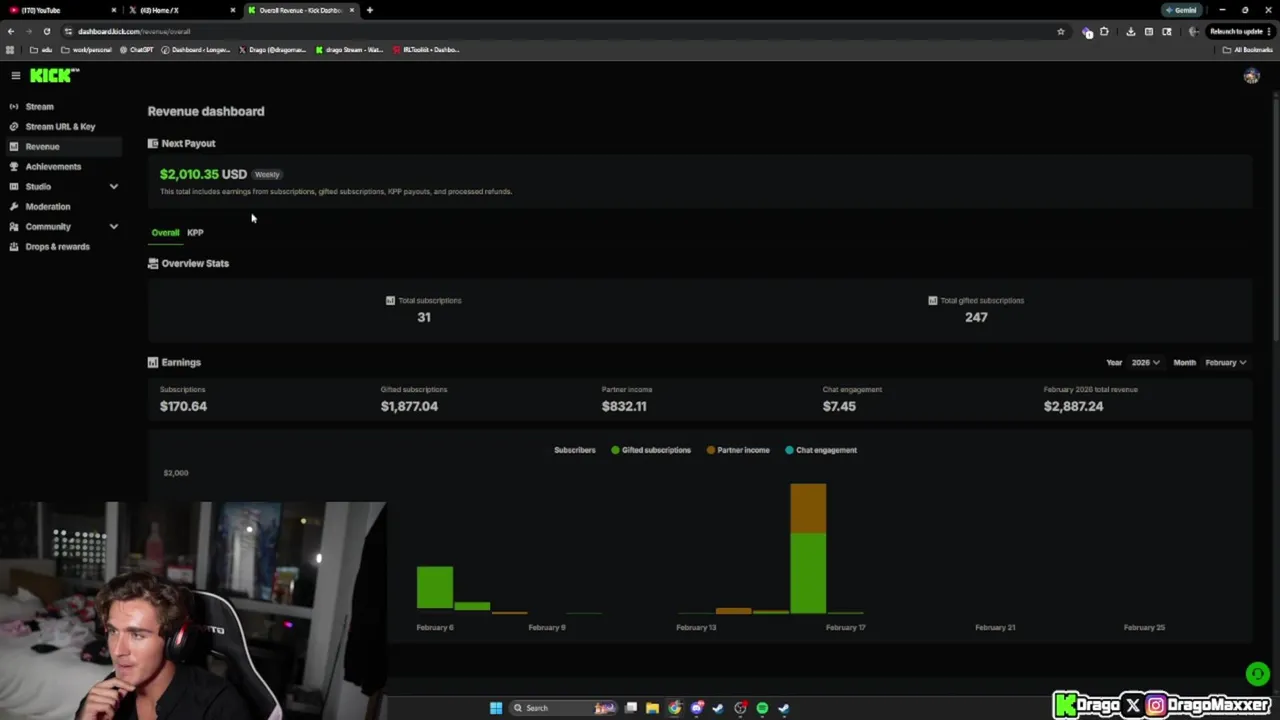Click the Subscriptions earnings $170.64
This screenshot has width=1280, height=720.
point(183,406)
